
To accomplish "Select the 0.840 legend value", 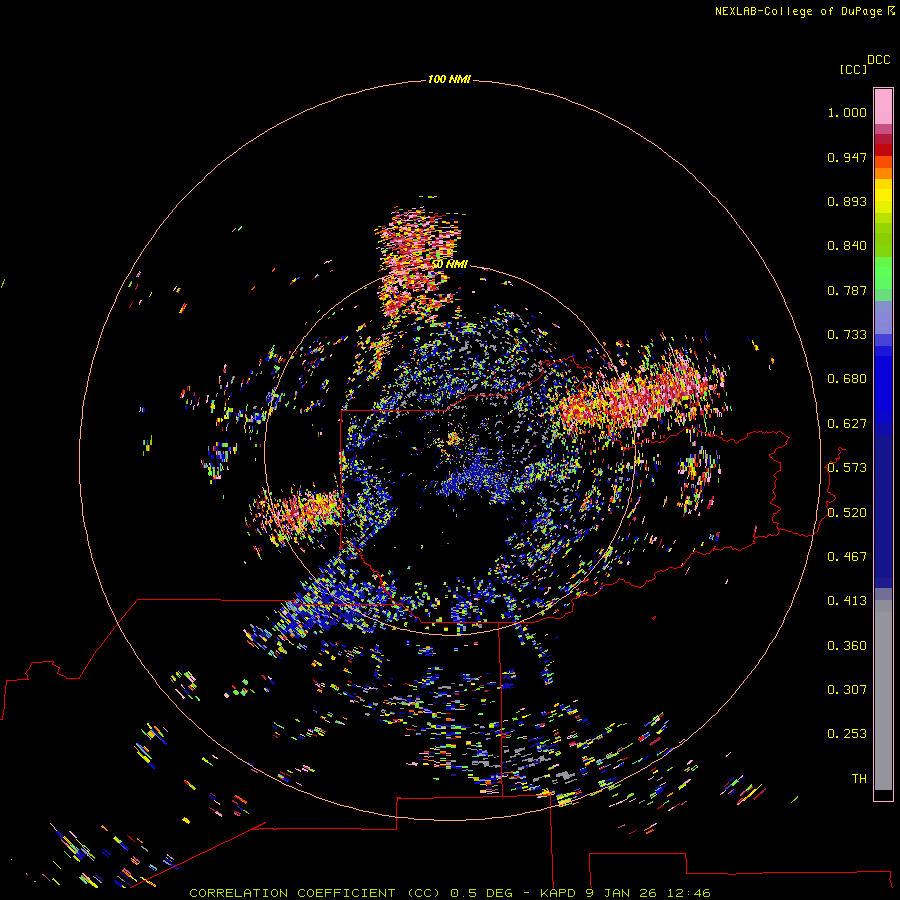I will [x=847, y=246].
